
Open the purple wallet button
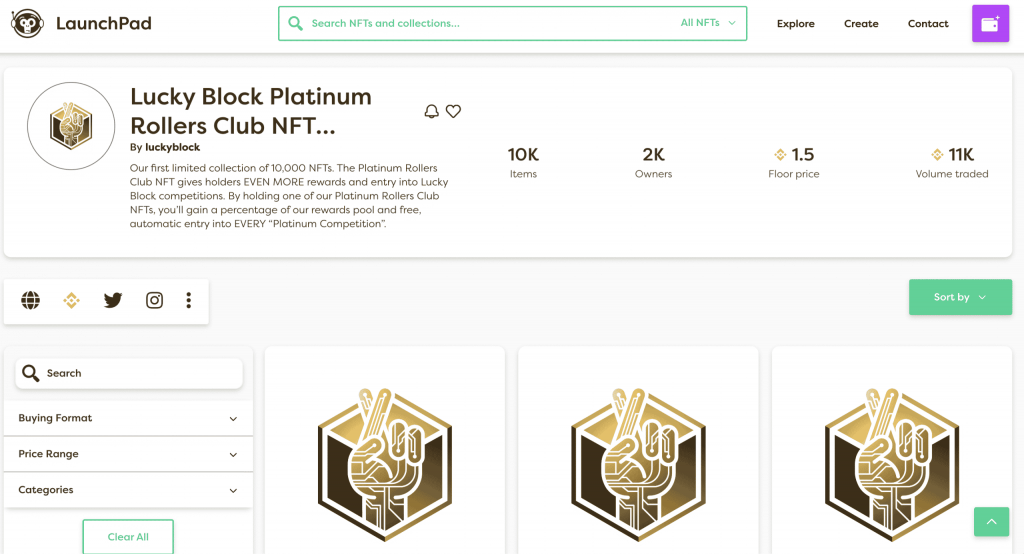[x=990, y=24]
